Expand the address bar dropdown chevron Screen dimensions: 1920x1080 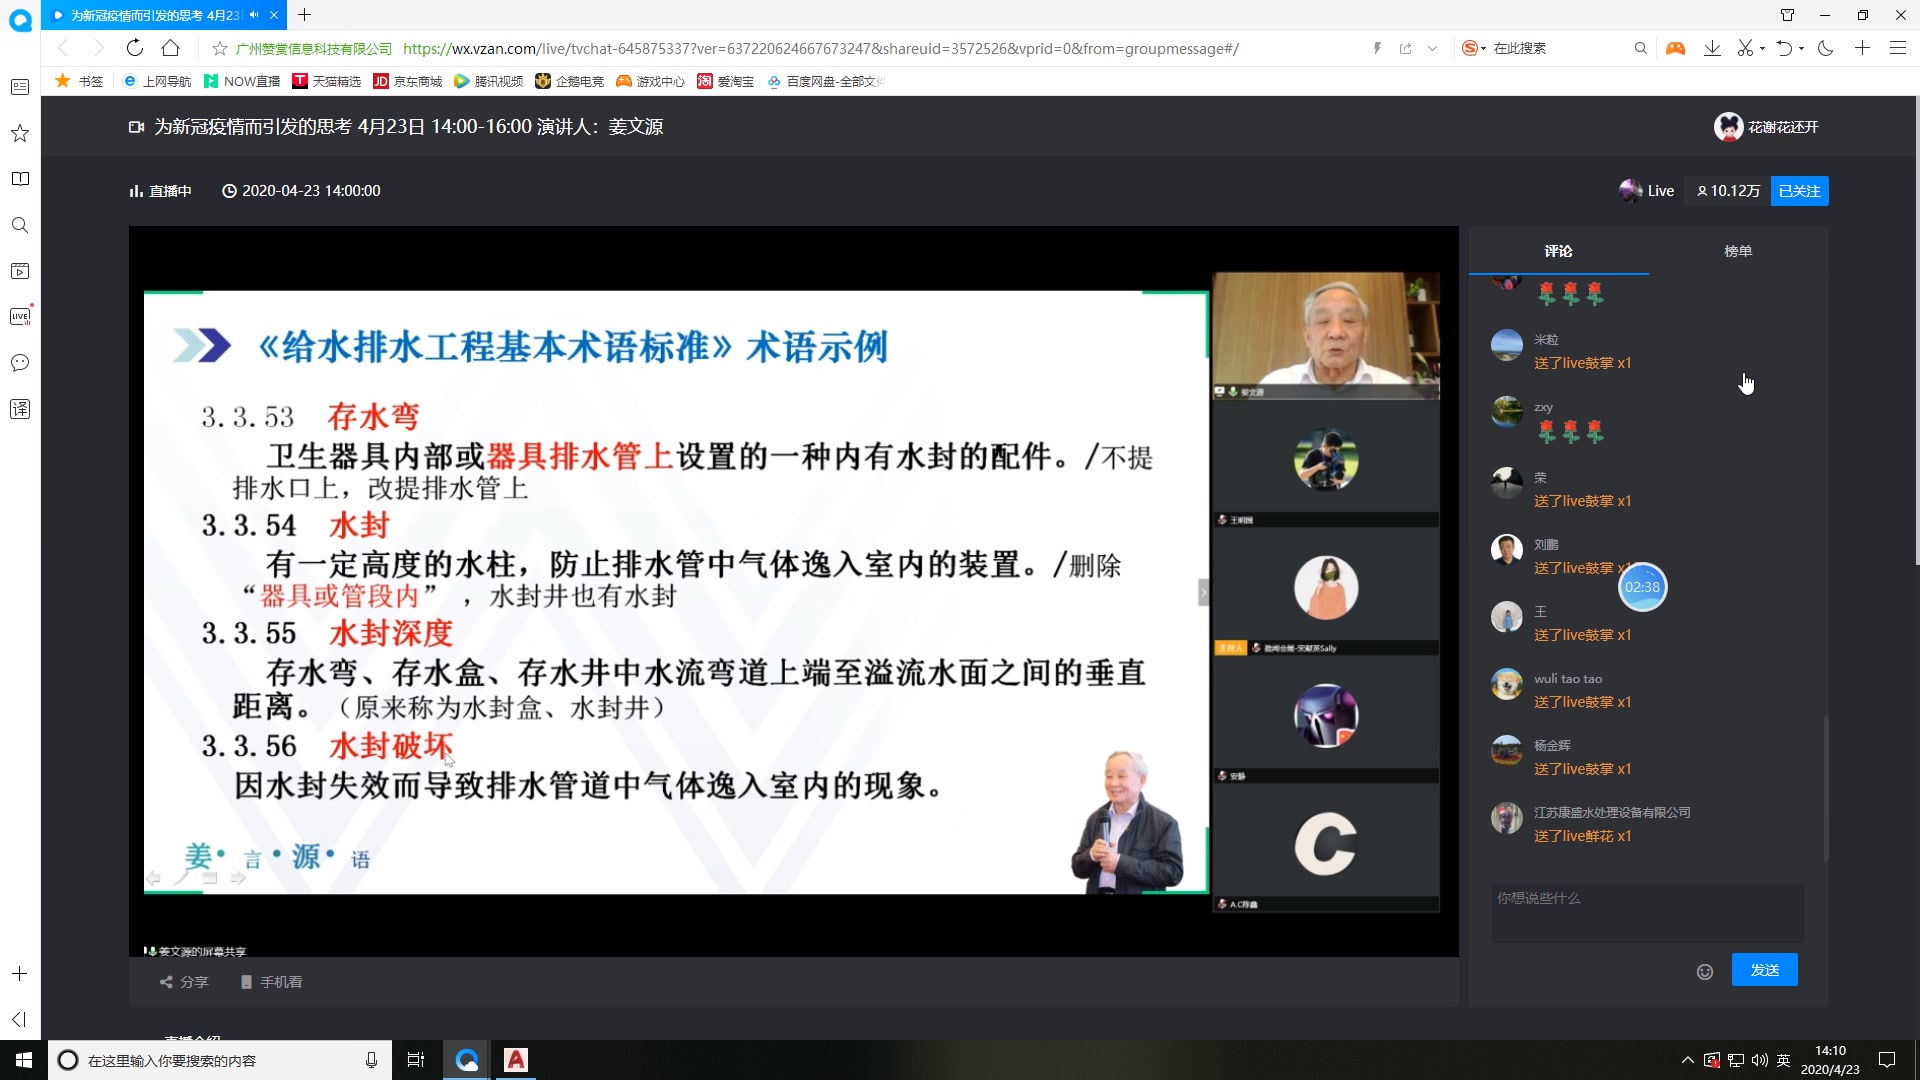pyautogui.click(x=1432, y=48)
